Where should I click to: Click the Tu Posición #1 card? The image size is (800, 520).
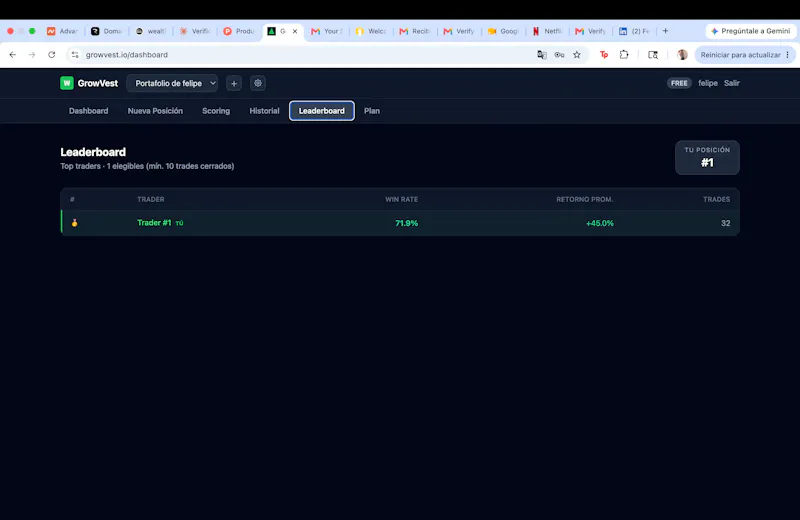point(707,158)
